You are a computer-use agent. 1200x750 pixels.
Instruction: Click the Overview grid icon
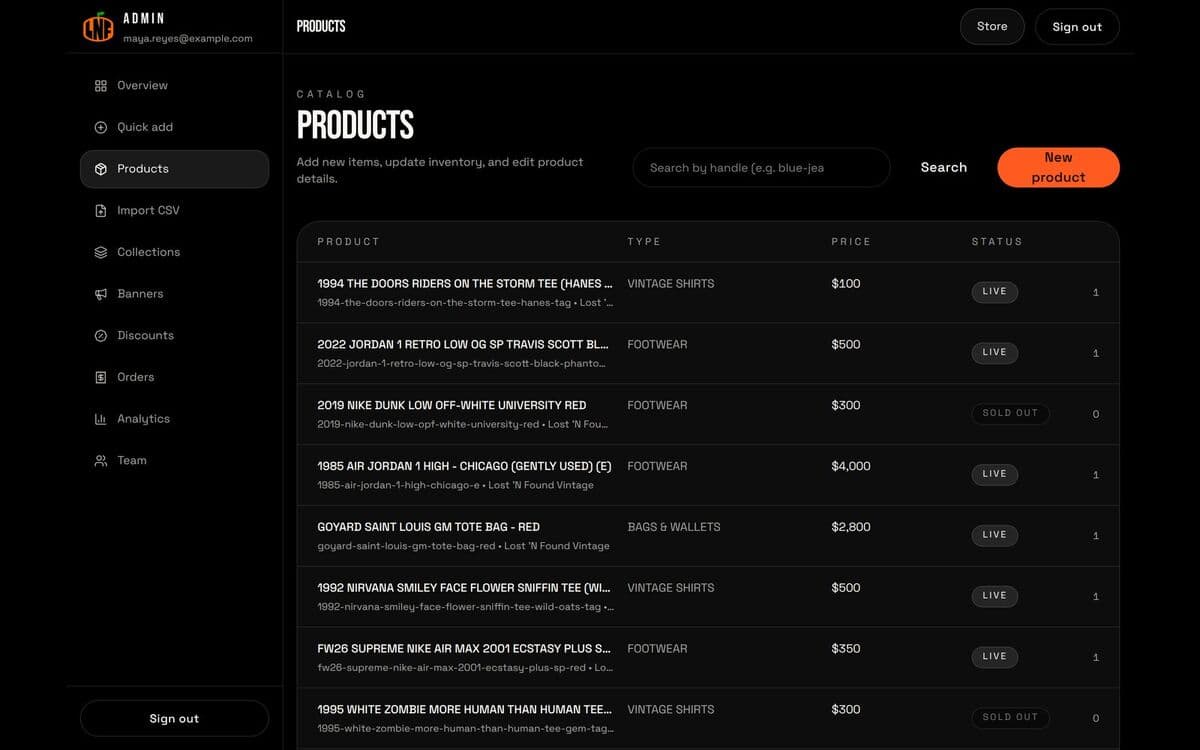point(100,86)
